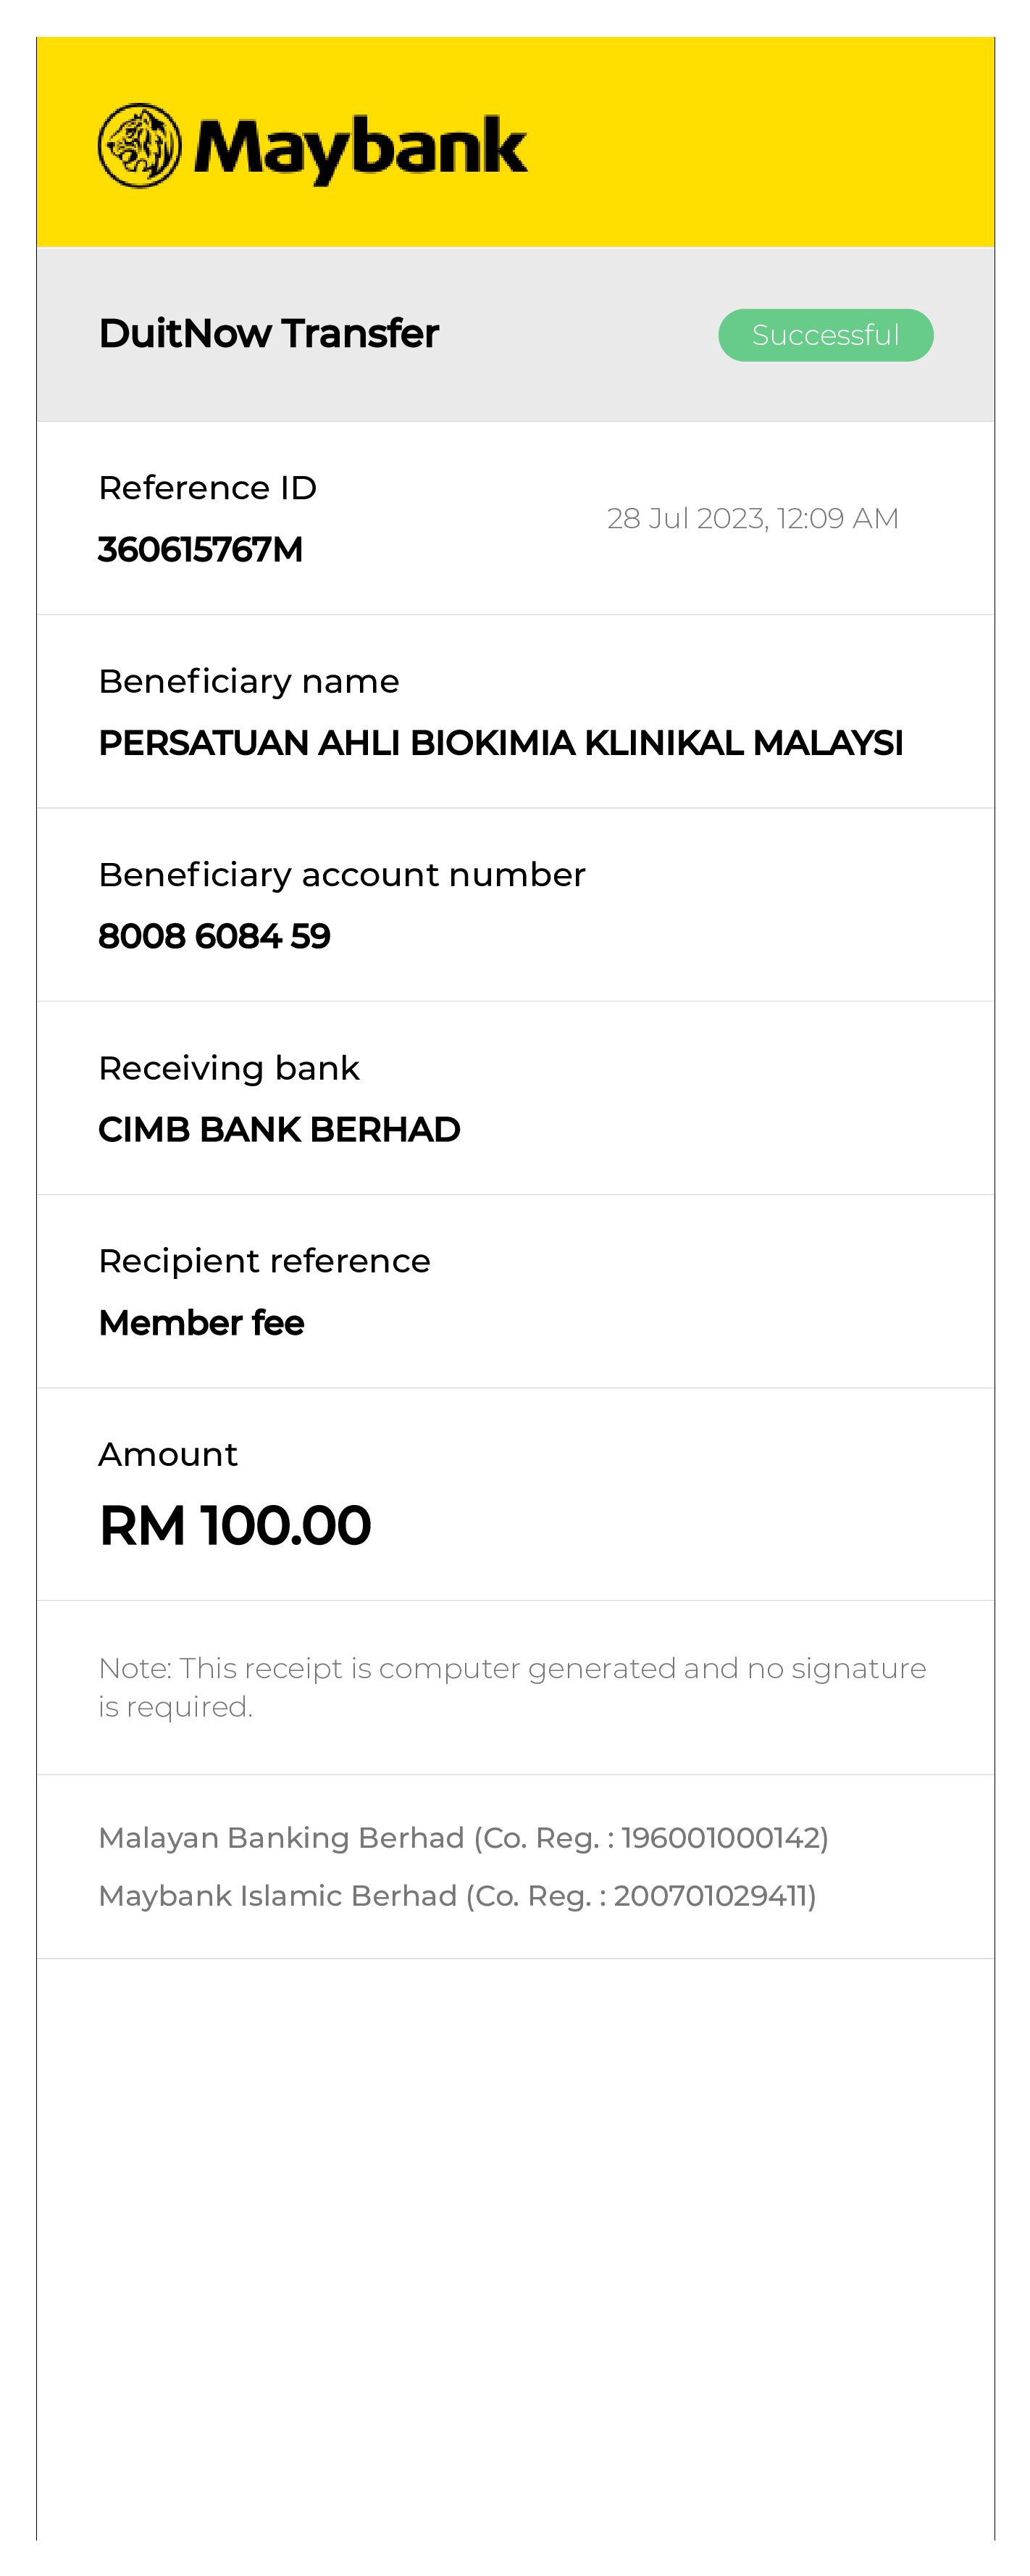Click the Maybank tiger logo icon
Image resolution: width=1030 pixels, height=2576 pixels.
(139, 146)
